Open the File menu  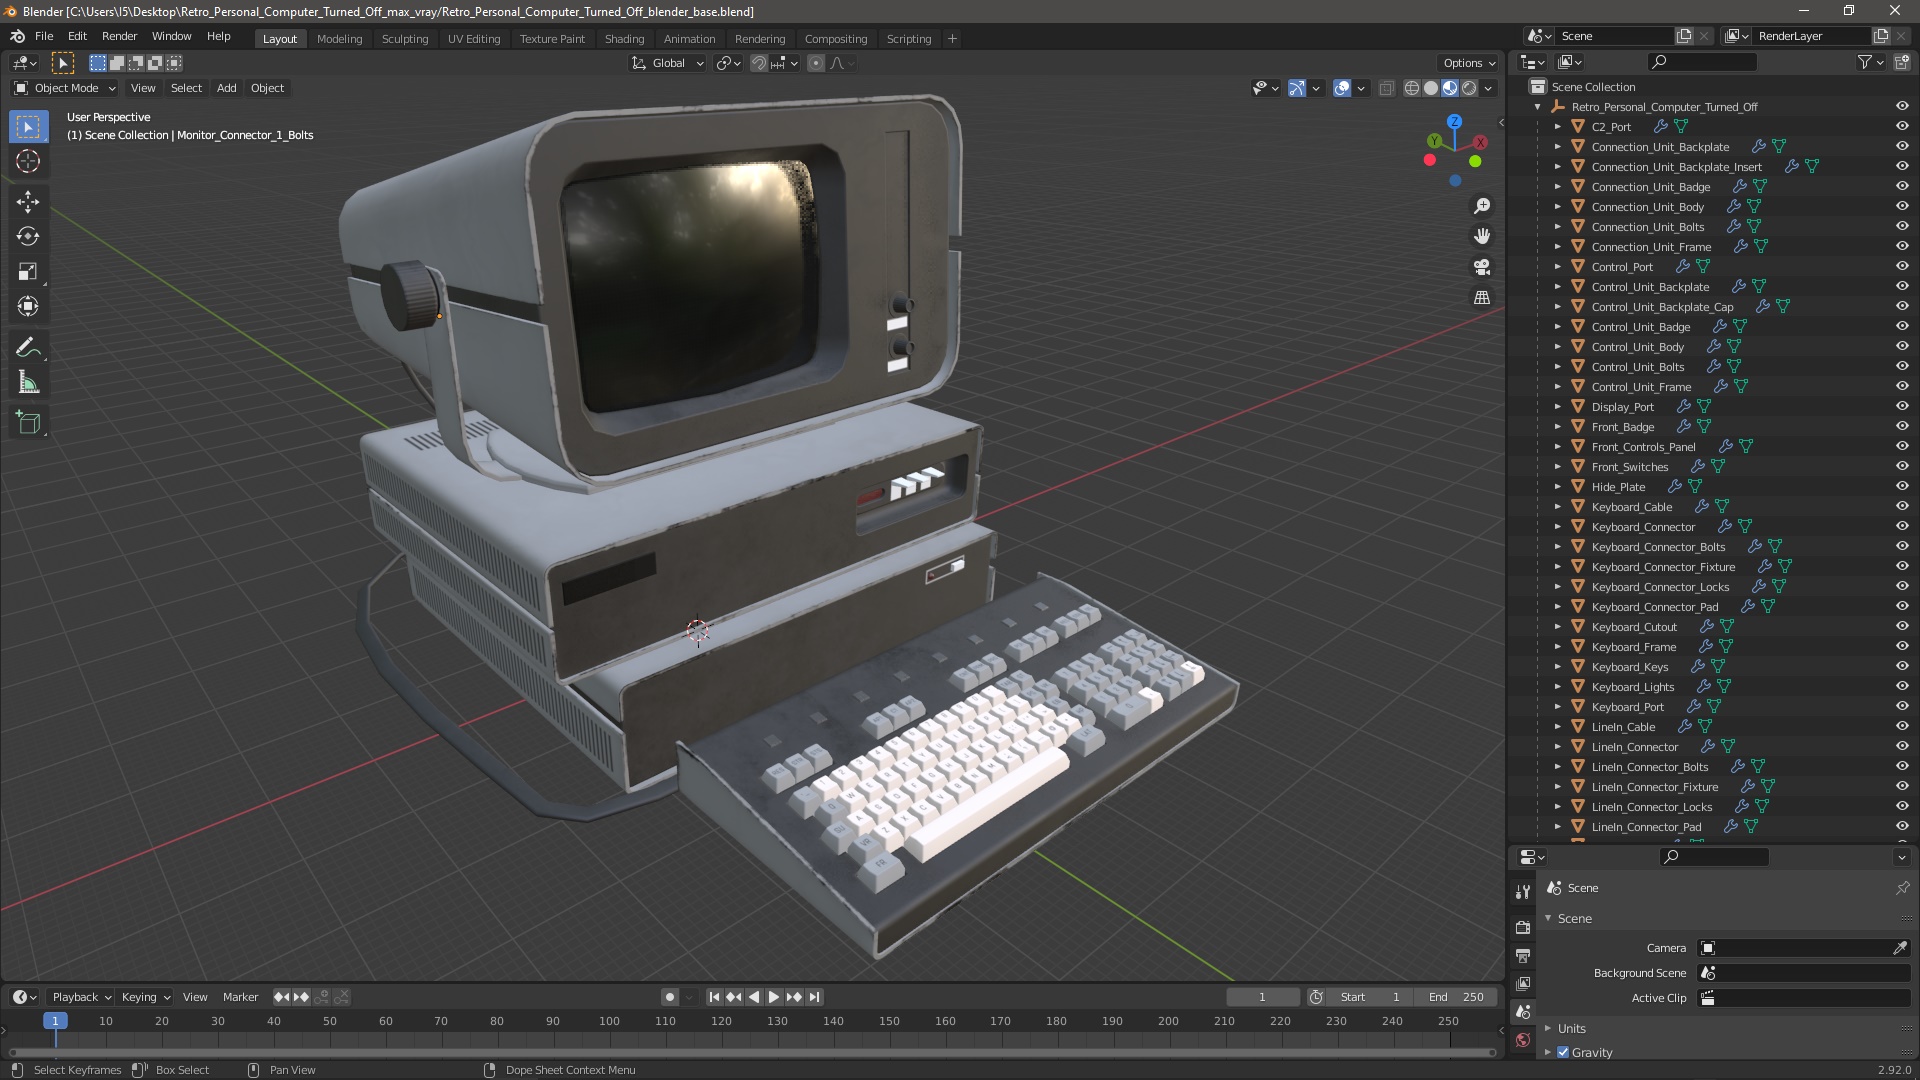pos(44,36)
